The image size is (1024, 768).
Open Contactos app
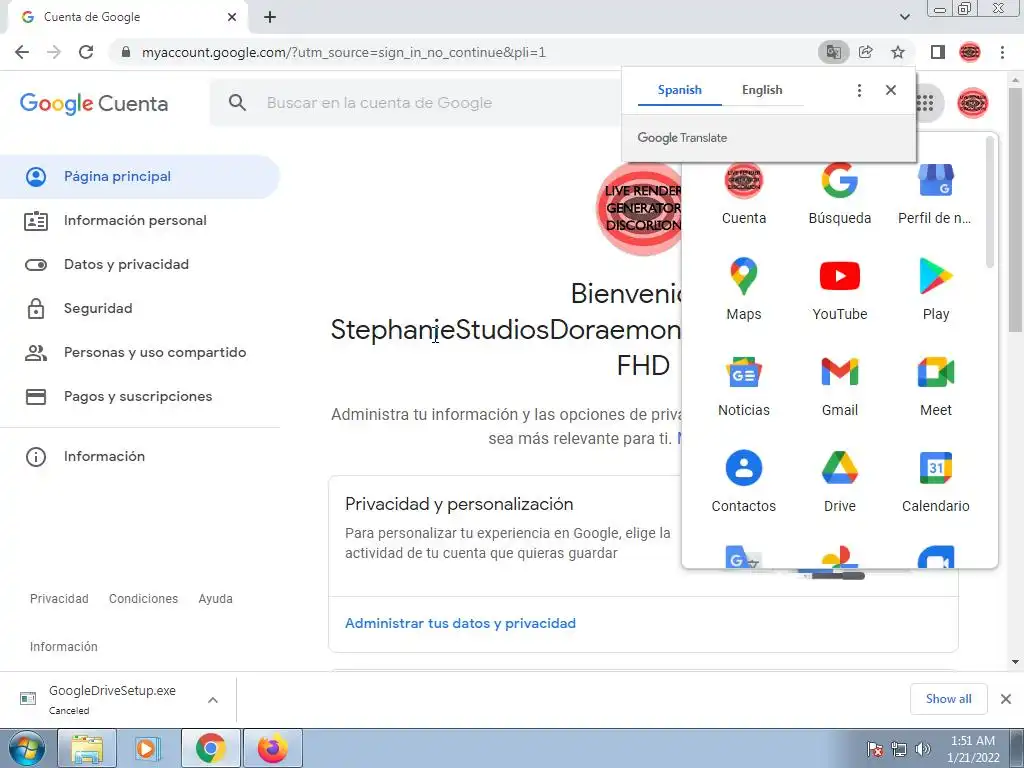pyautogui.click(x=743, y=481)
